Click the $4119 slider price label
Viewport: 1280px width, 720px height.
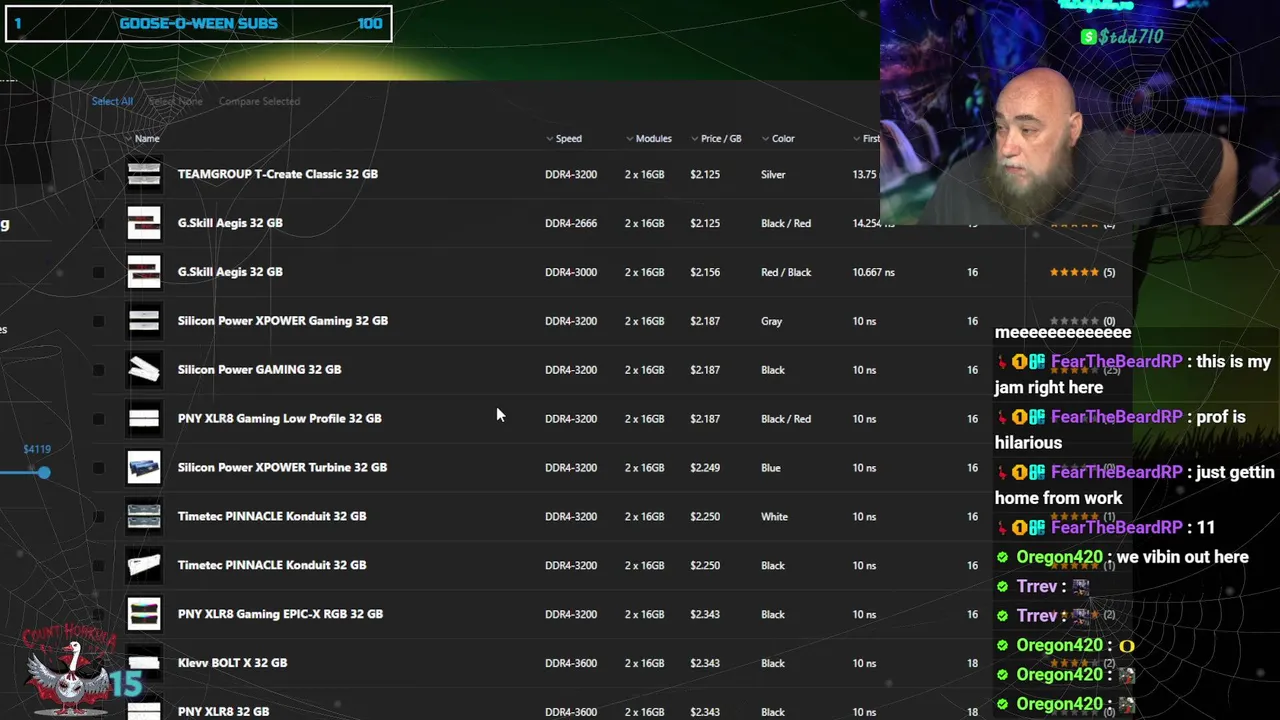37,450
